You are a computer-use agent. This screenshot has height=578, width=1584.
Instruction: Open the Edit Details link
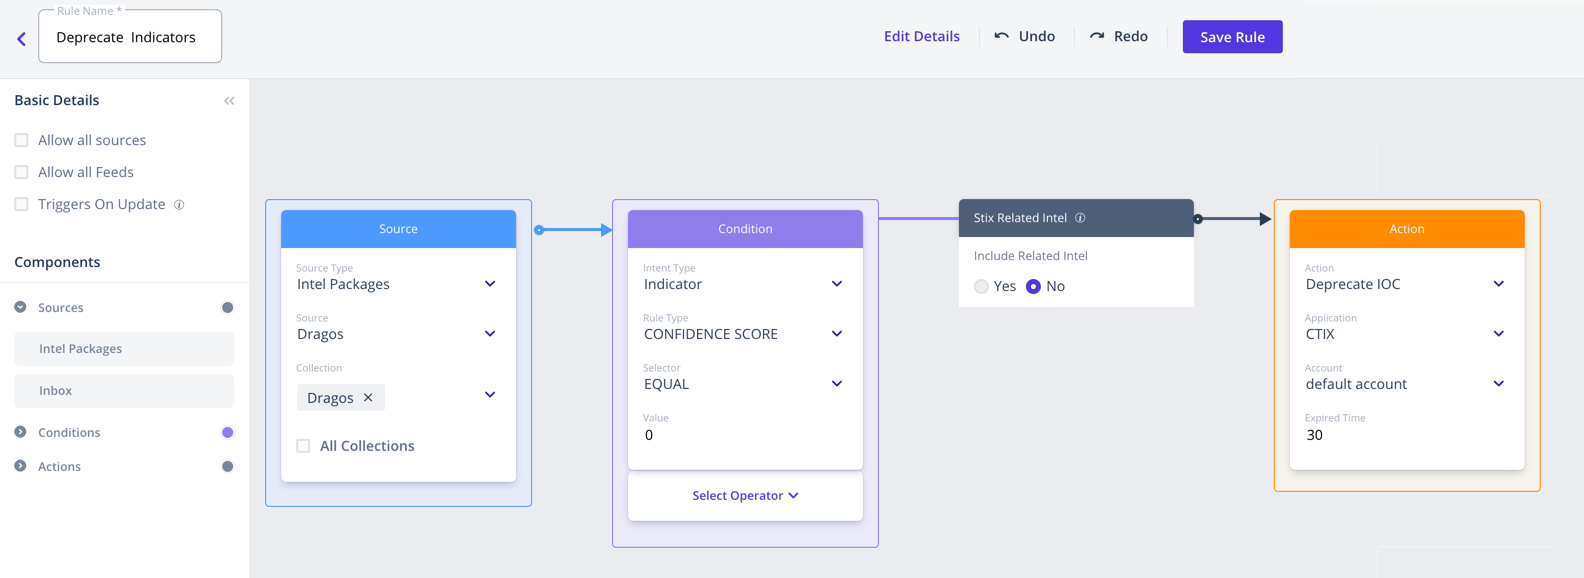(x=921, y=36)
